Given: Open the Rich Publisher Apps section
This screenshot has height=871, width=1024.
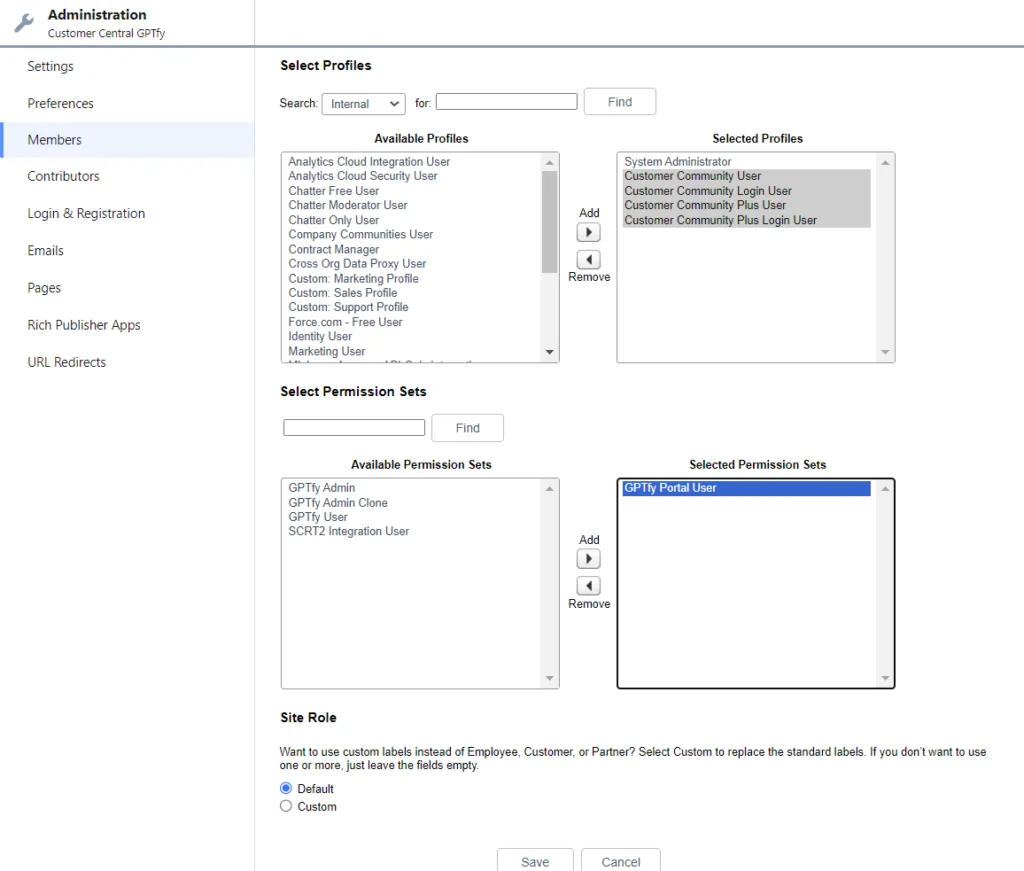Looking at the screenshot, I should (84, 325).
